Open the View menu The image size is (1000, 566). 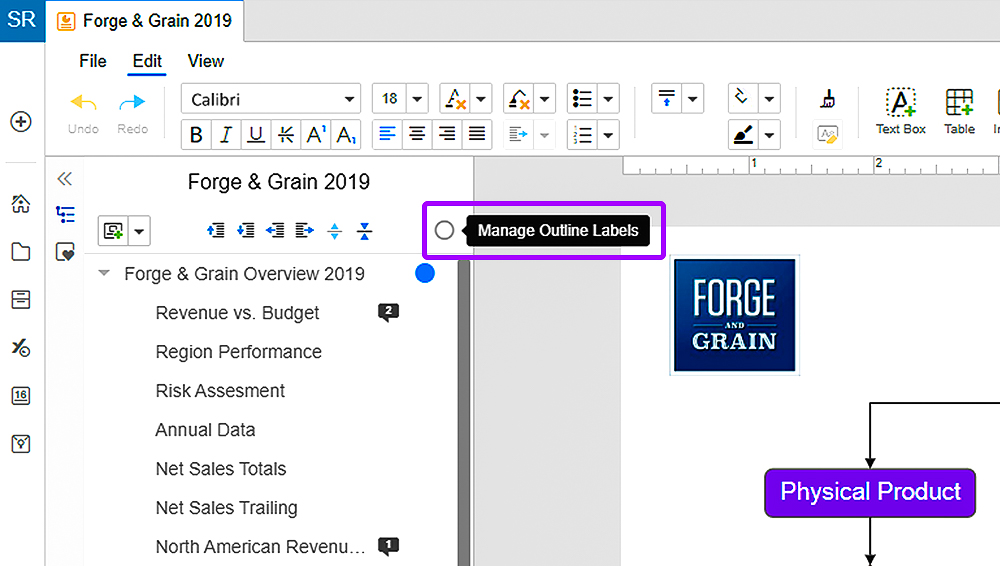coord(205,61)
